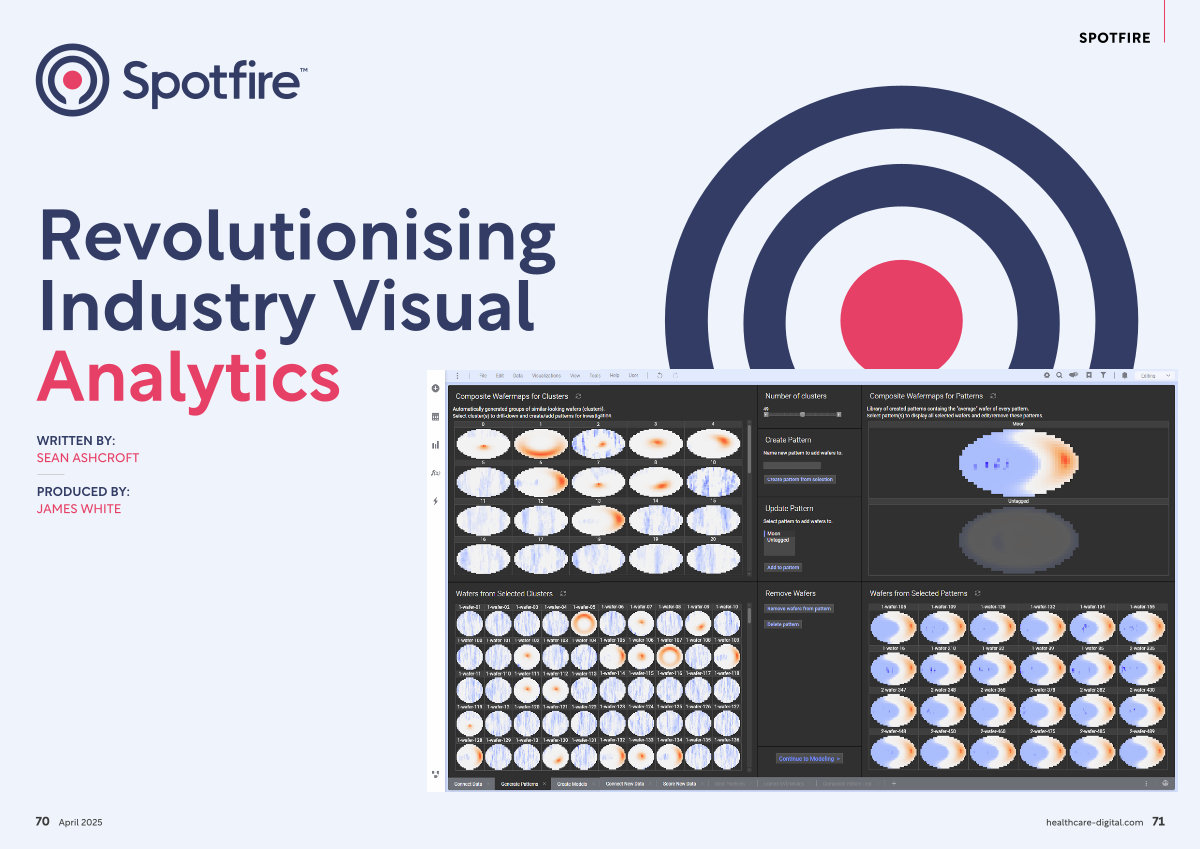The height and width of the screenshot is (849, 1200).
Task: Open the Tools menu
Action: [x=595, y=375]
